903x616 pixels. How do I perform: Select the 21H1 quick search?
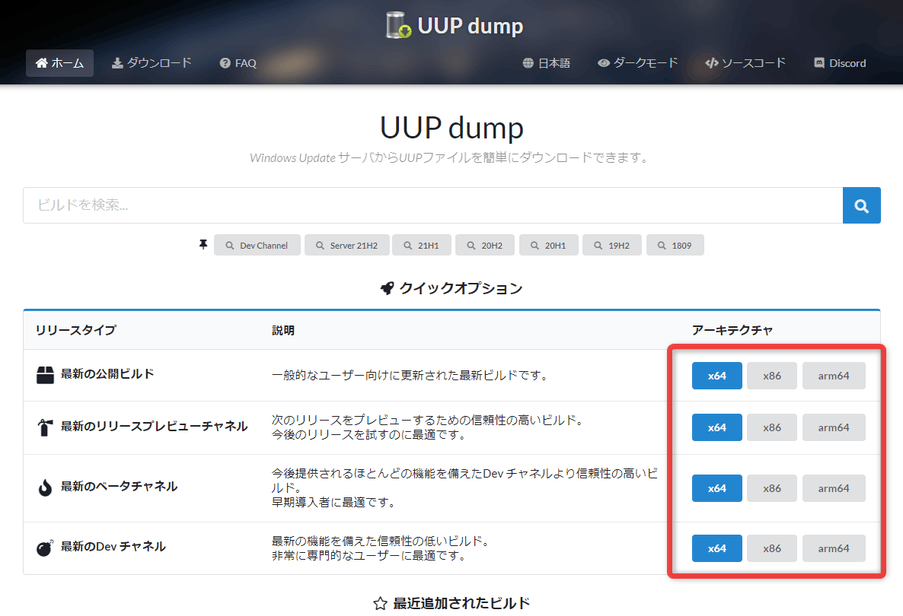click(422, 245)
